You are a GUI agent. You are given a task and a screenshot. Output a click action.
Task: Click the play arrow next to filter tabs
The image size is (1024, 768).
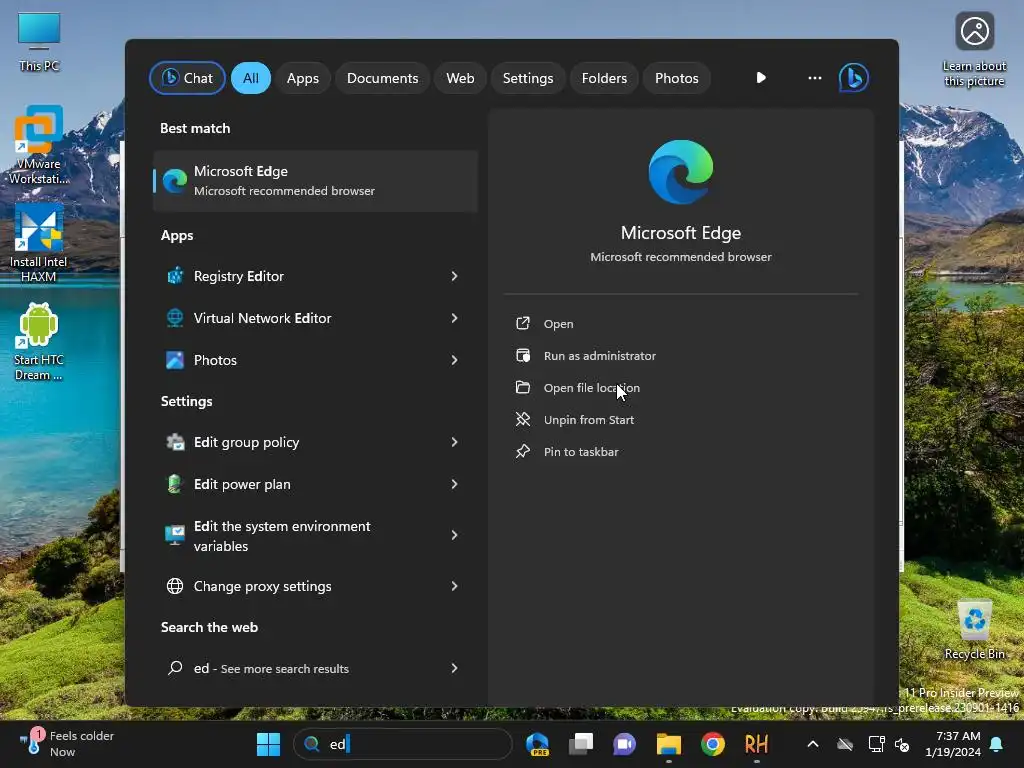761,78
